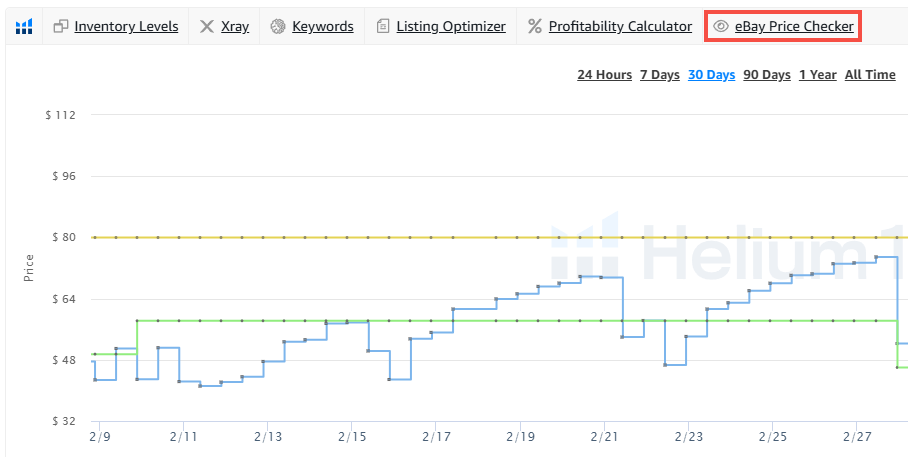The height and width of the screenshot is (457, 908).
Task: Click the $ 112 axis label
Action: point(60,115)
